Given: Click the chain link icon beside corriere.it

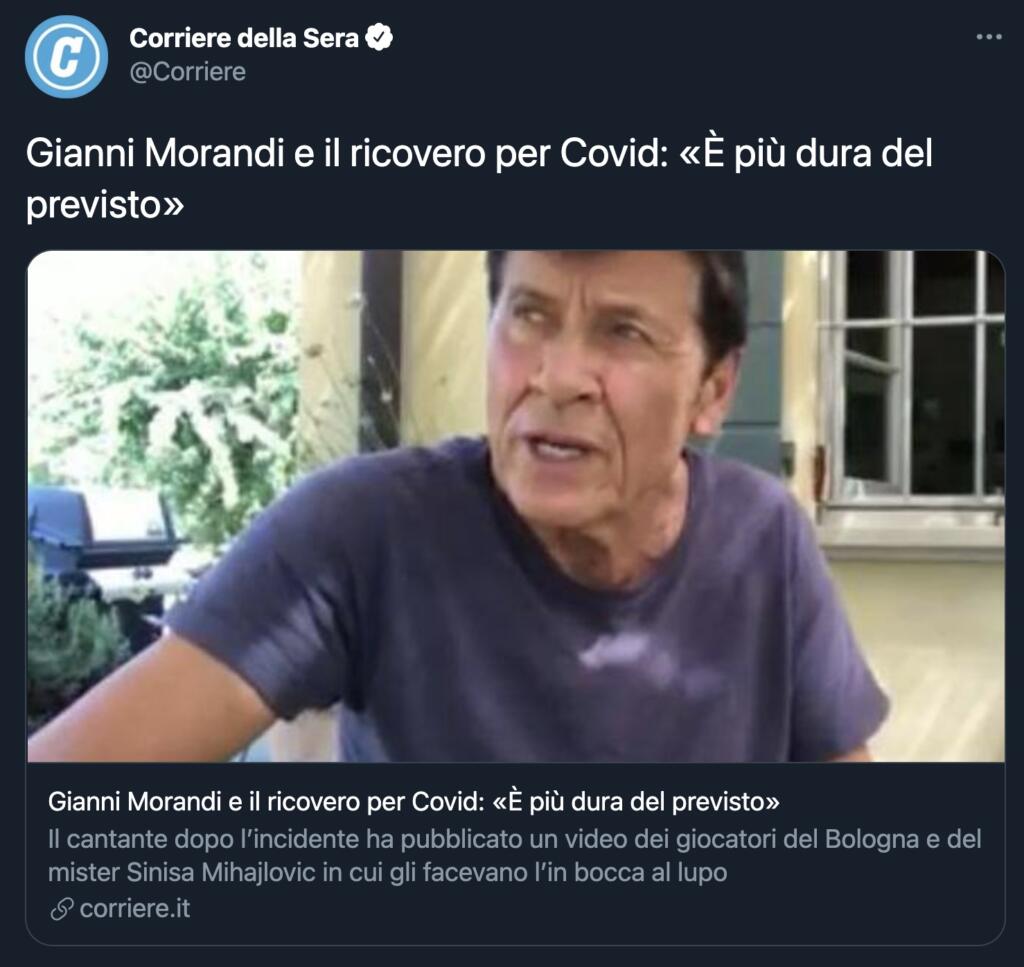Looking at the screenshot, I should click(61, 908).
